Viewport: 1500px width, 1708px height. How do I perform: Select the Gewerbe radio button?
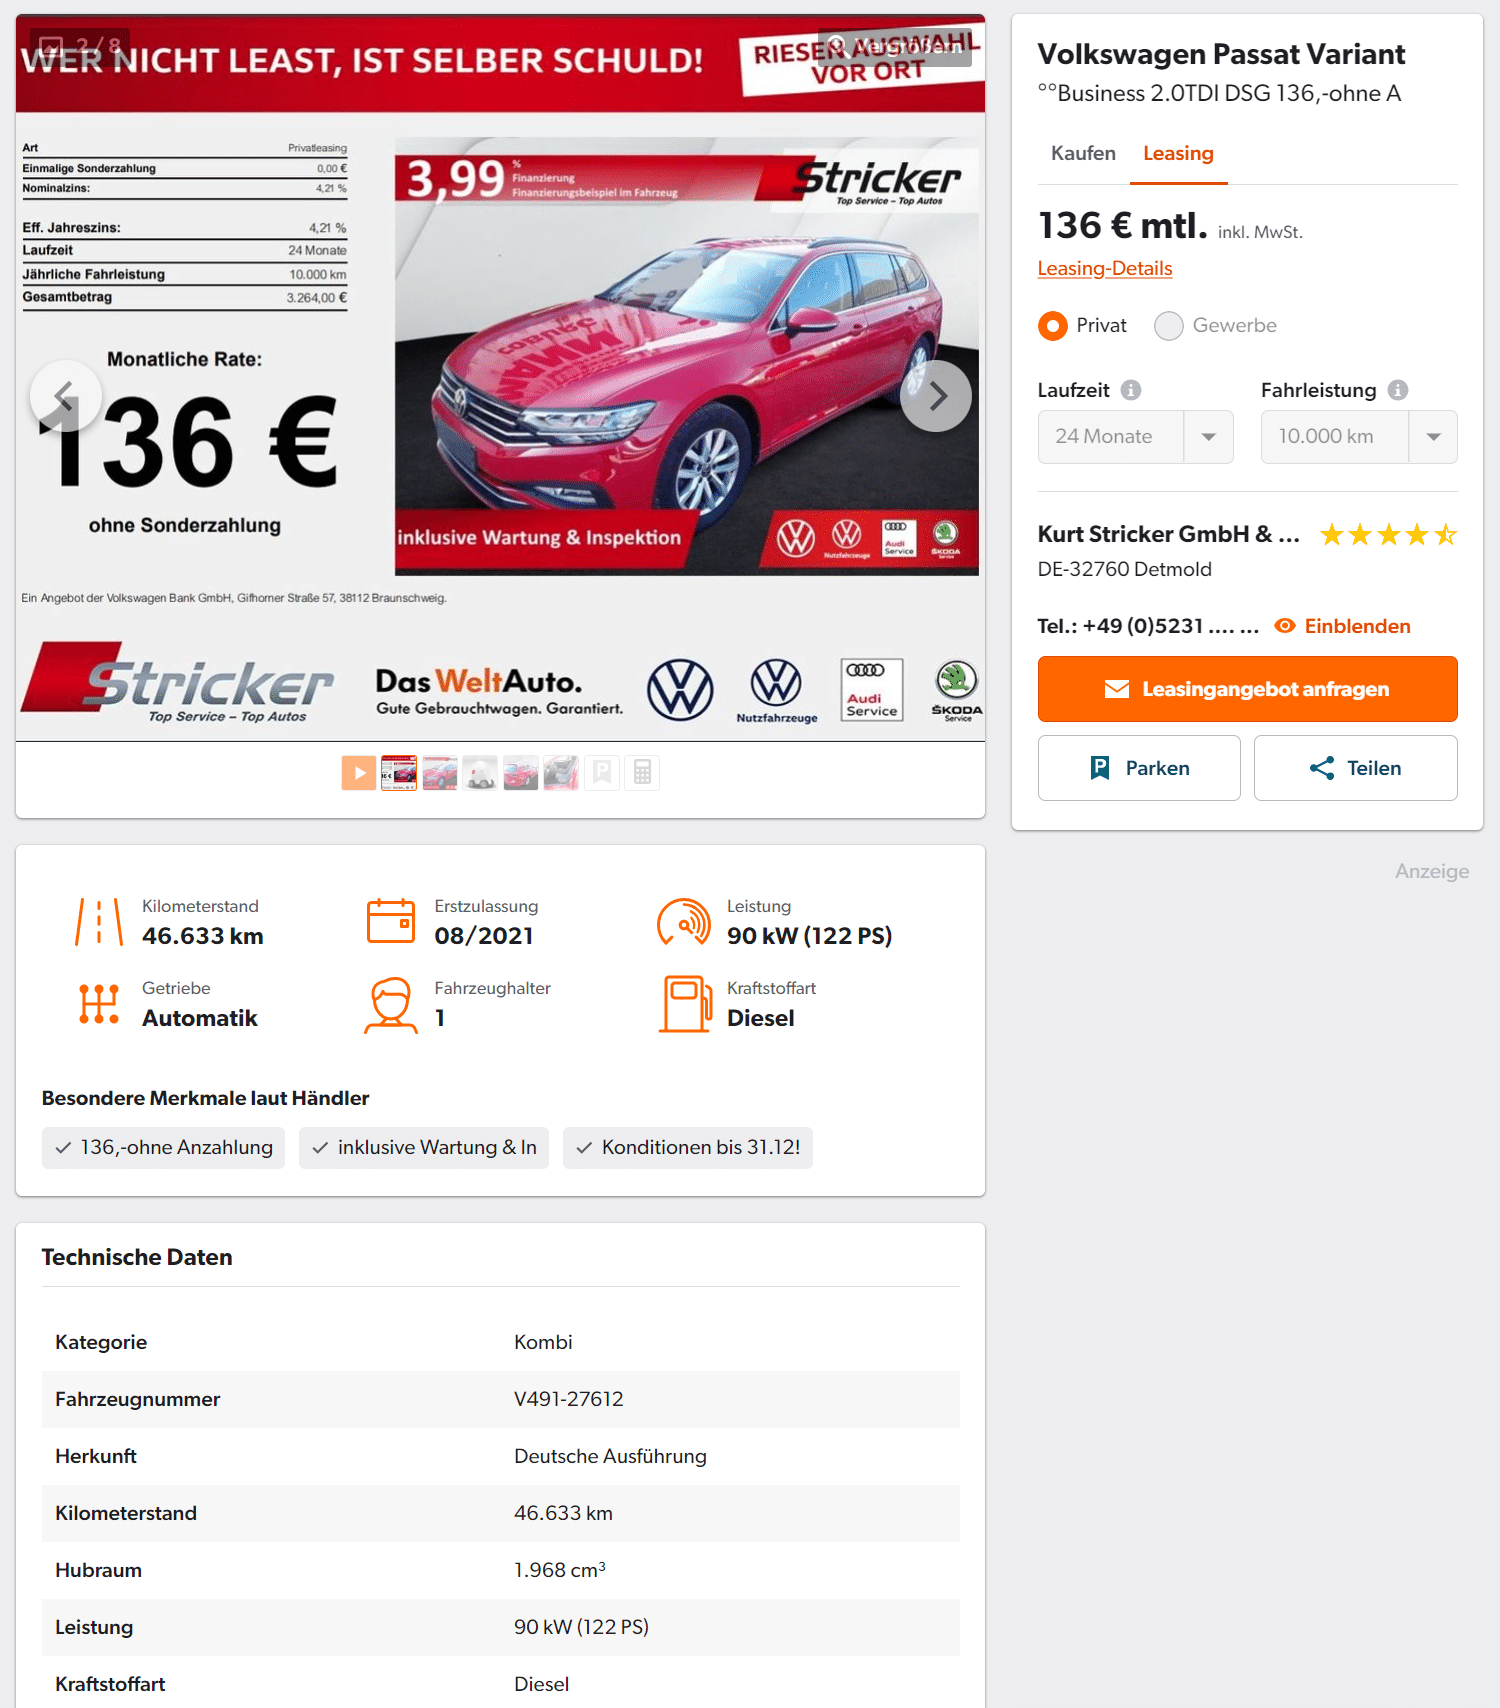[1169, 326]
